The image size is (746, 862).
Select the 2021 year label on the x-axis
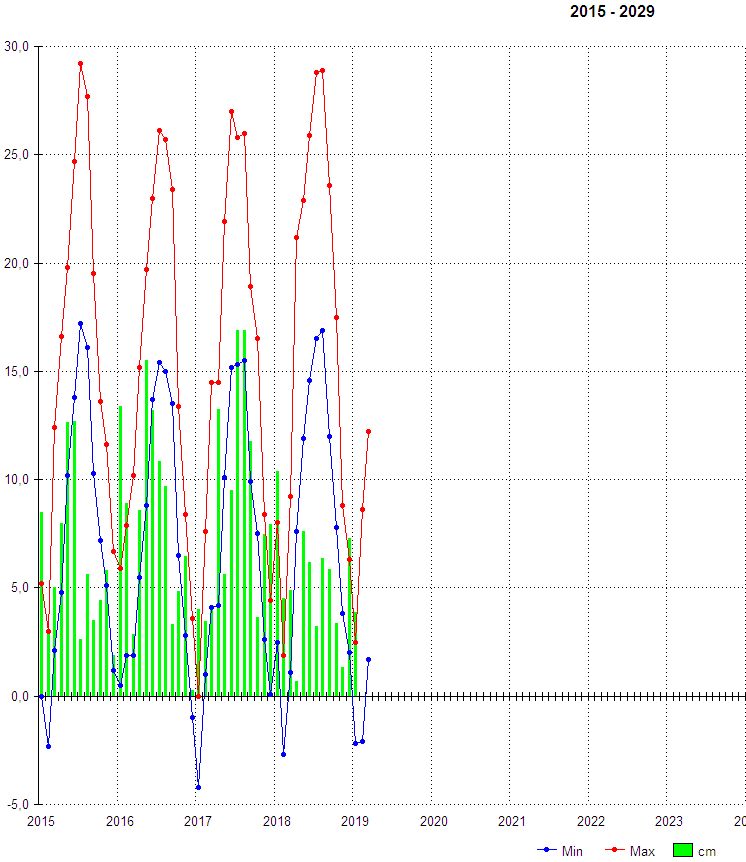tap(512, 821)
